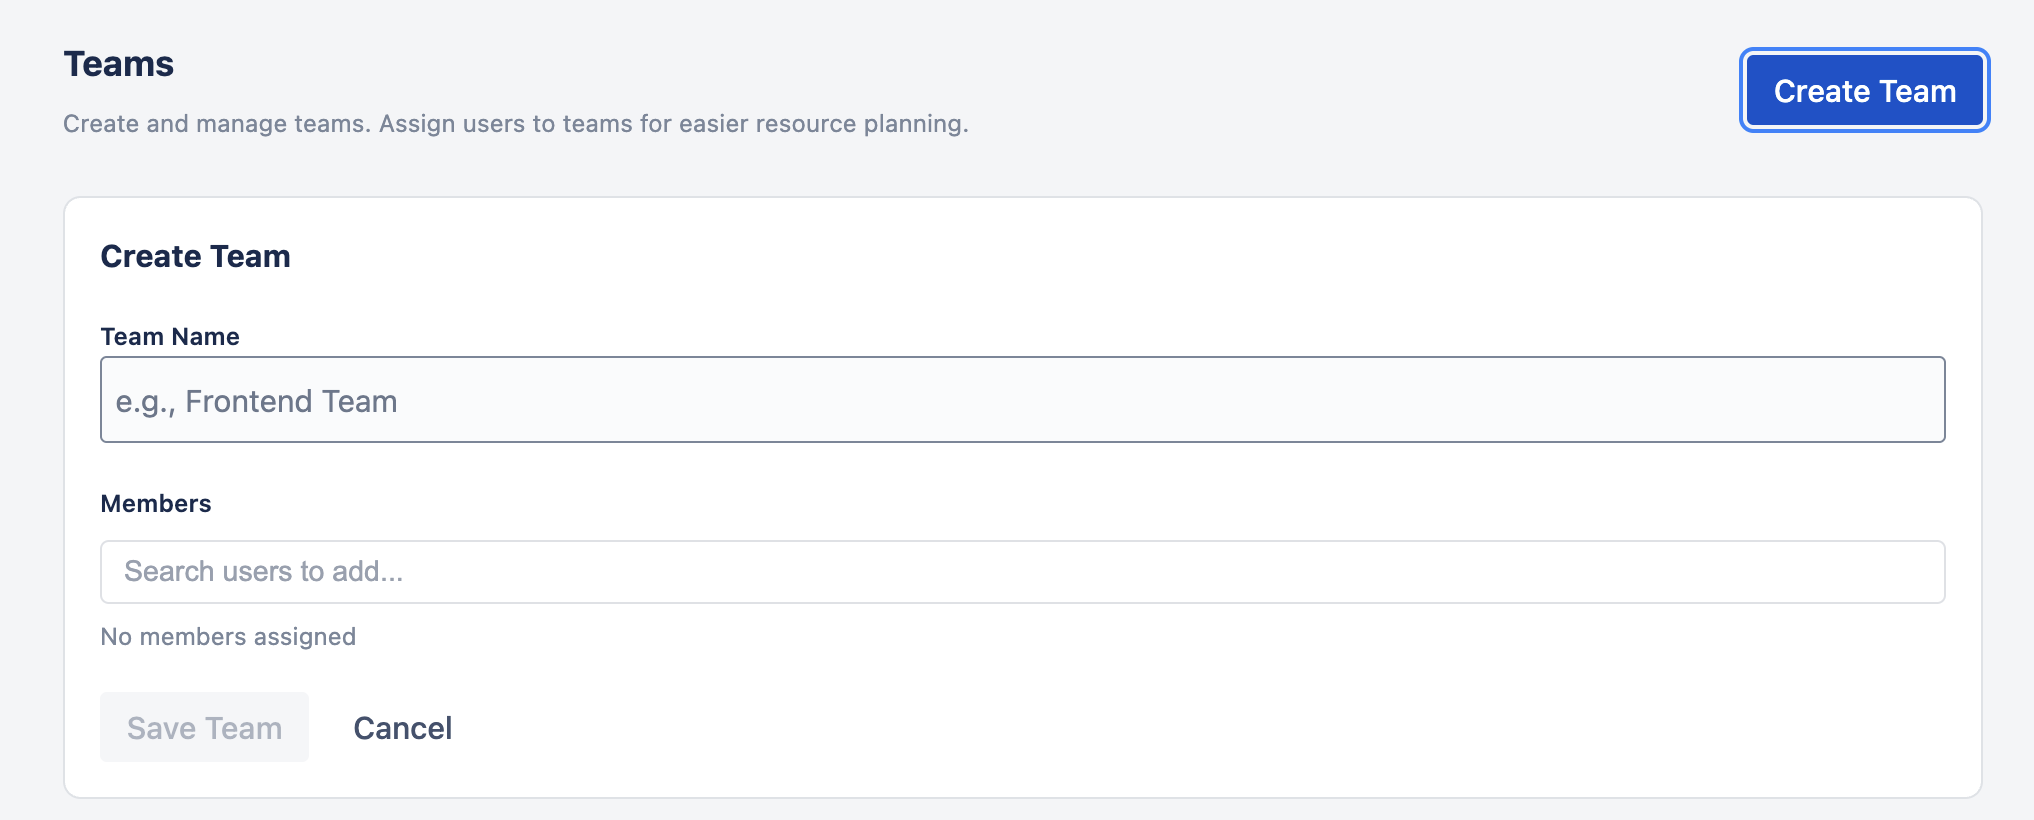Activate the Create Team action at top right
The height and width of the screenshot is (820, 2034).
(1864, 90)
